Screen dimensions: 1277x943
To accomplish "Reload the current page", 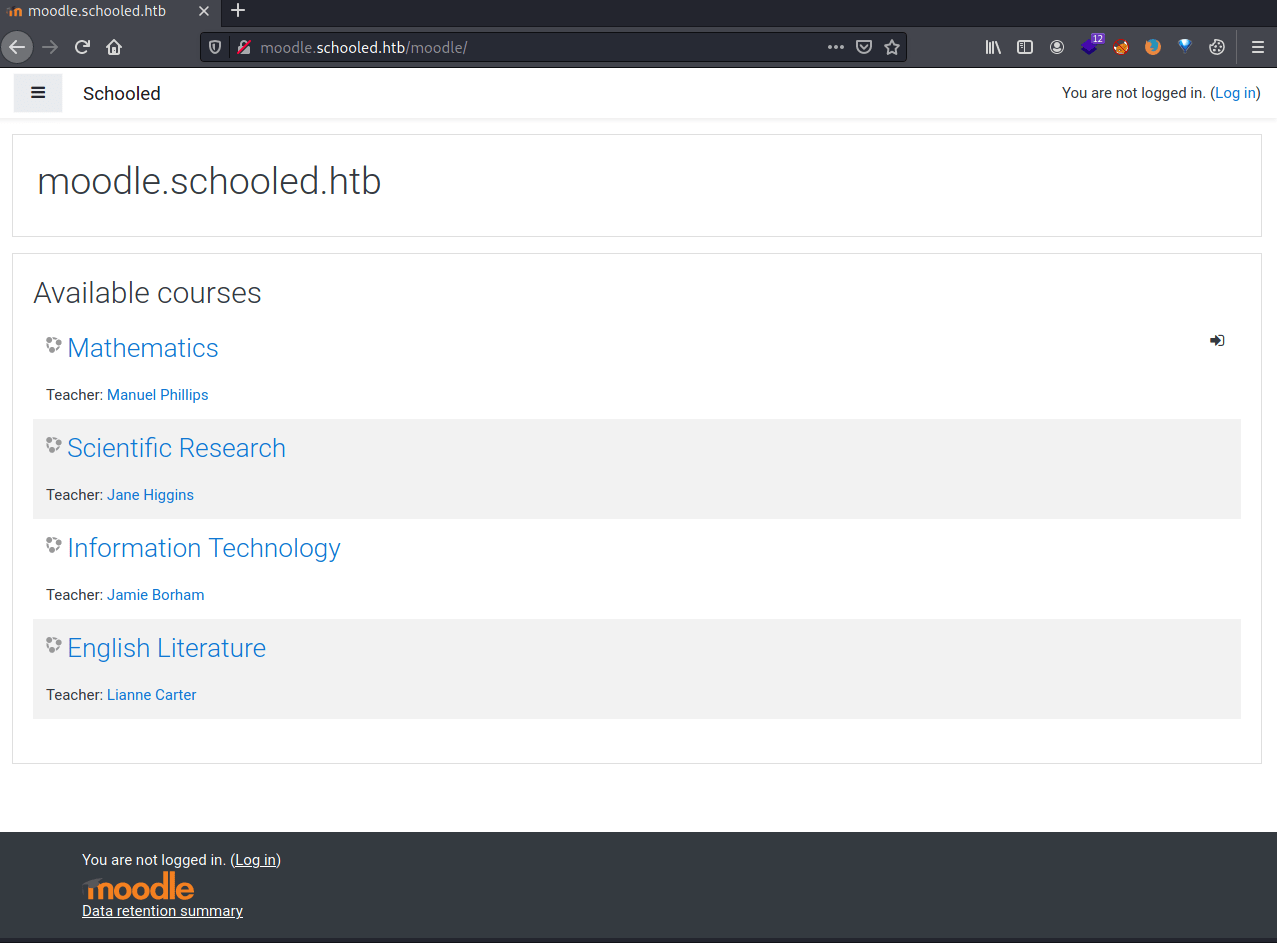I will coord(83,47).
